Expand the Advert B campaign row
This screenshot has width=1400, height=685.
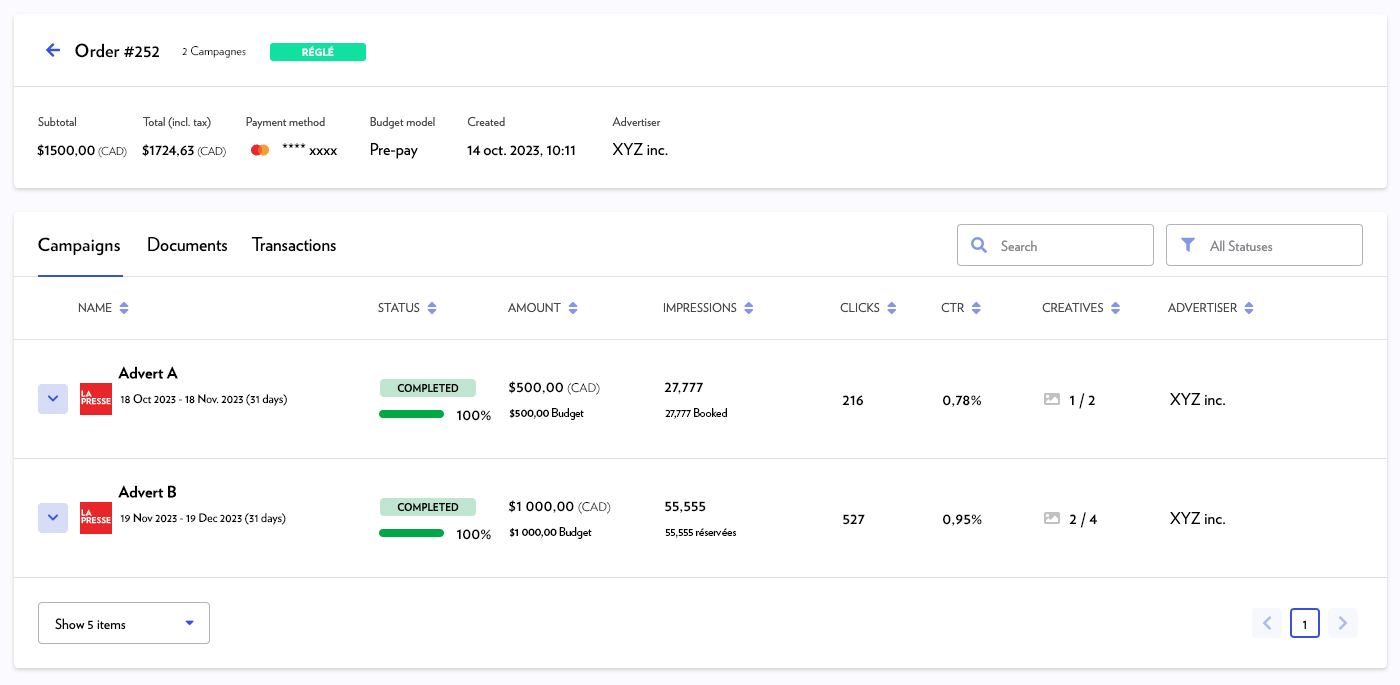pyautogui.click(x=53, y=518)
